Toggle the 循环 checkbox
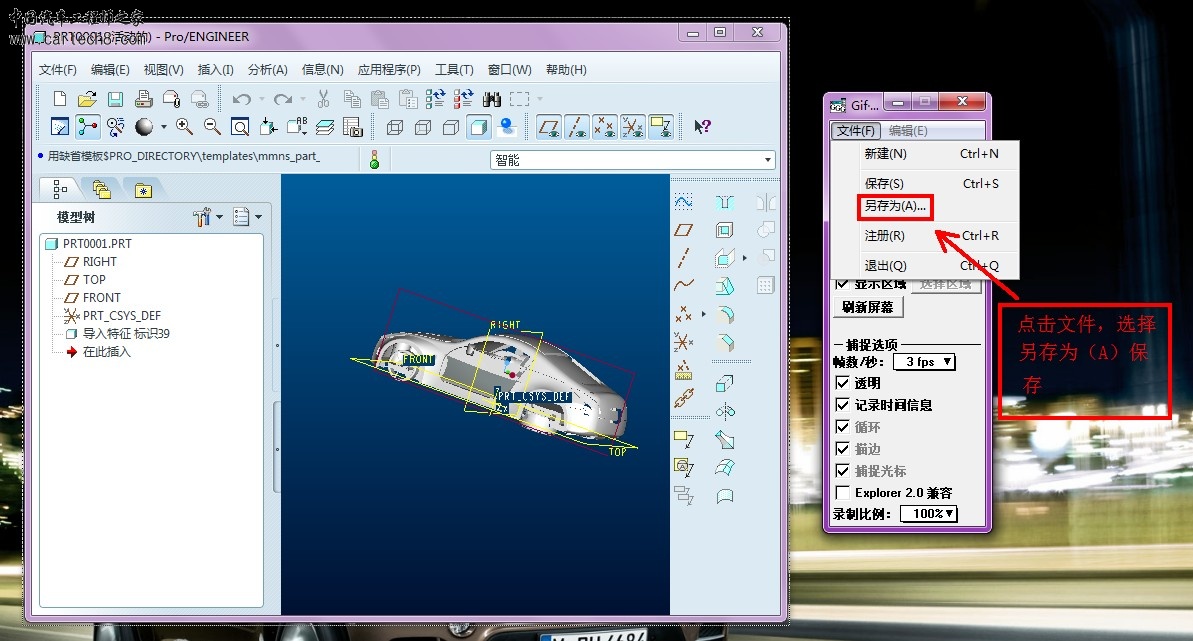This screenshot has height=641, width=1193. coord(842,427)
